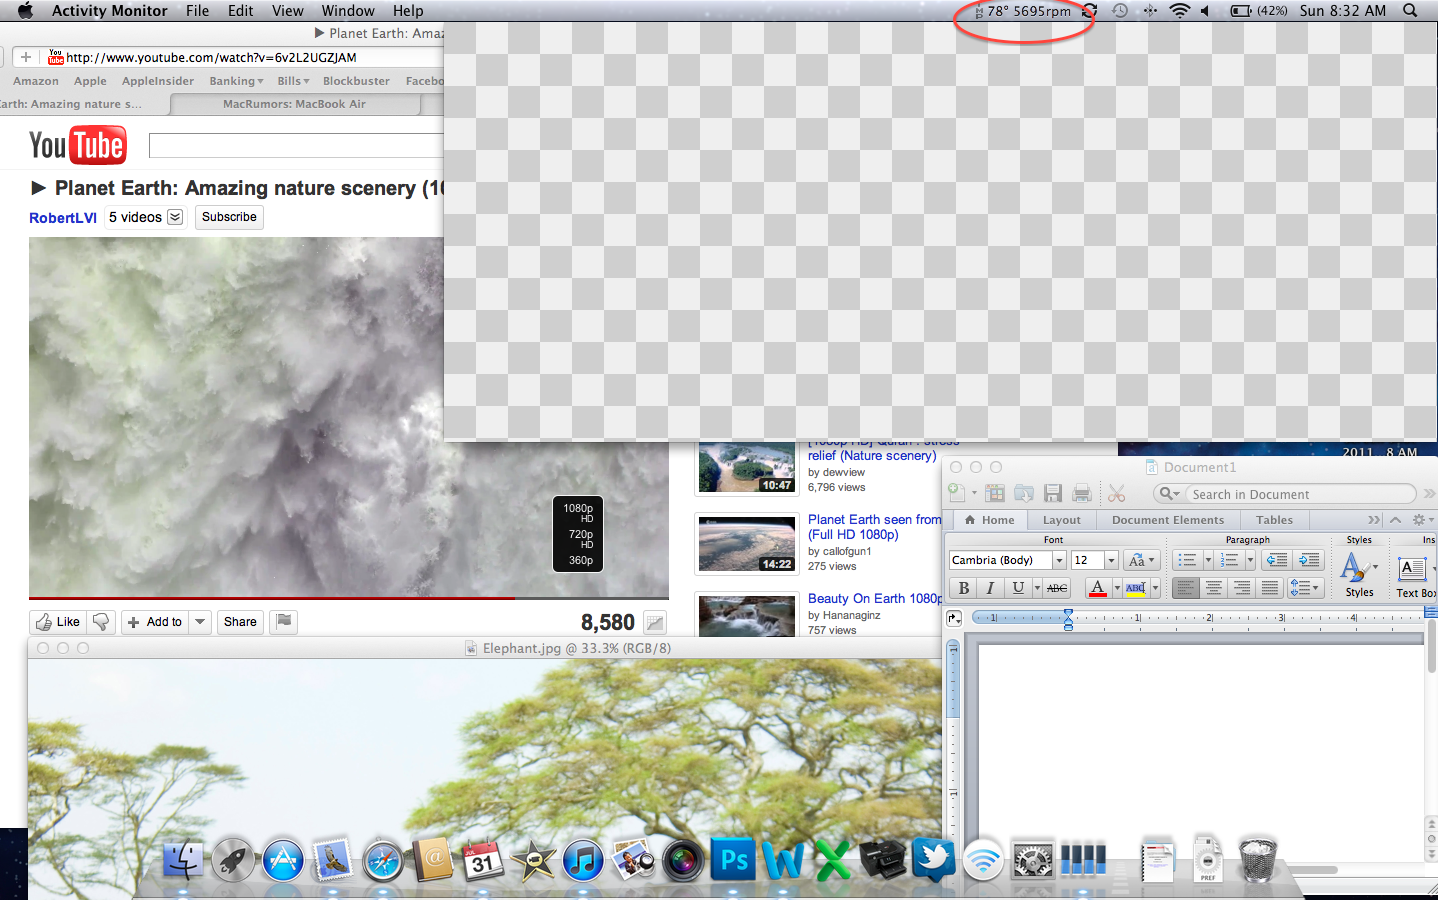Open the Add to dropdown arrow on YouTube
The width and height of the screenshot is (1438, 900).
200,622
